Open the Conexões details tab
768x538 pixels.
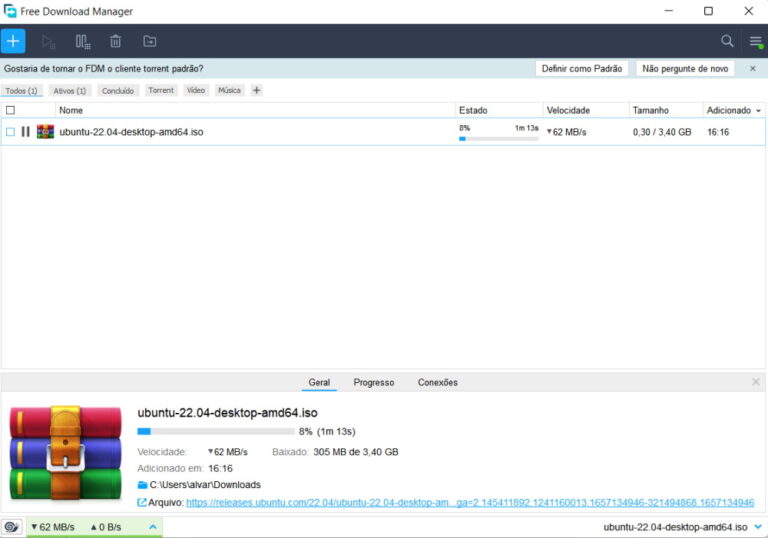coord(437,382)
